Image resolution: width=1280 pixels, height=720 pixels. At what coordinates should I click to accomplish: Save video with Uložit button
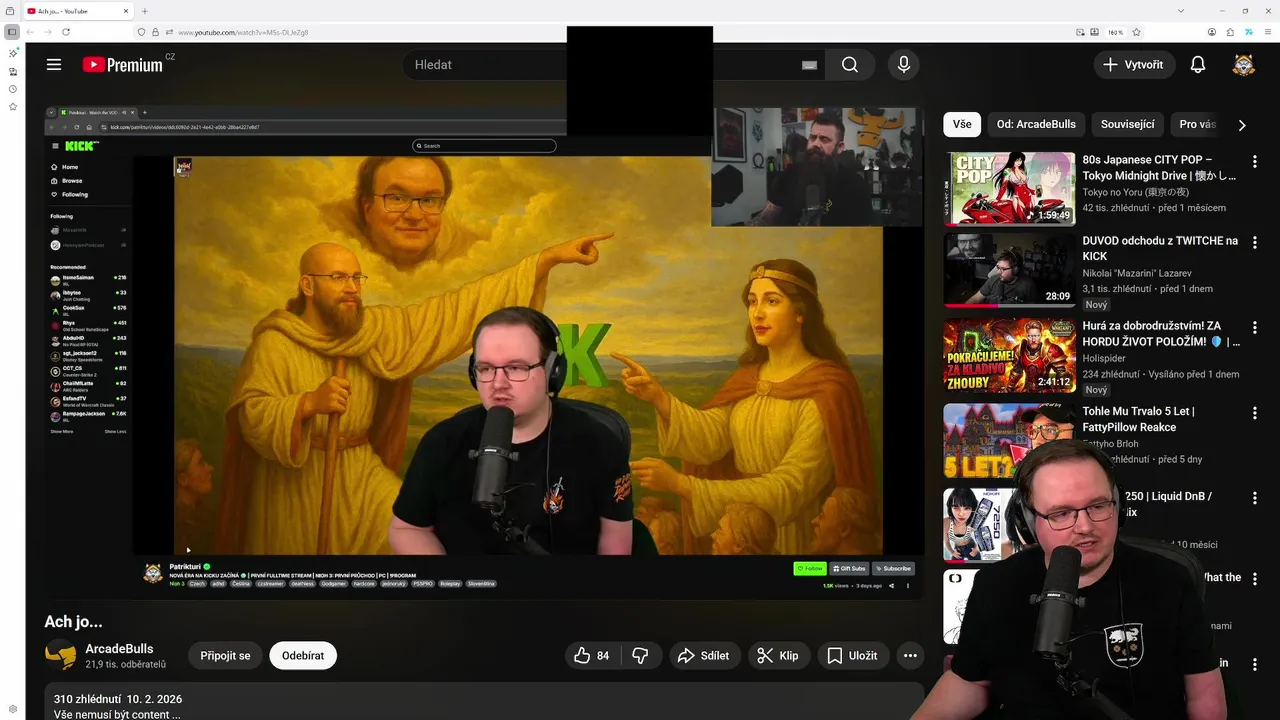[x=852, y=655]
